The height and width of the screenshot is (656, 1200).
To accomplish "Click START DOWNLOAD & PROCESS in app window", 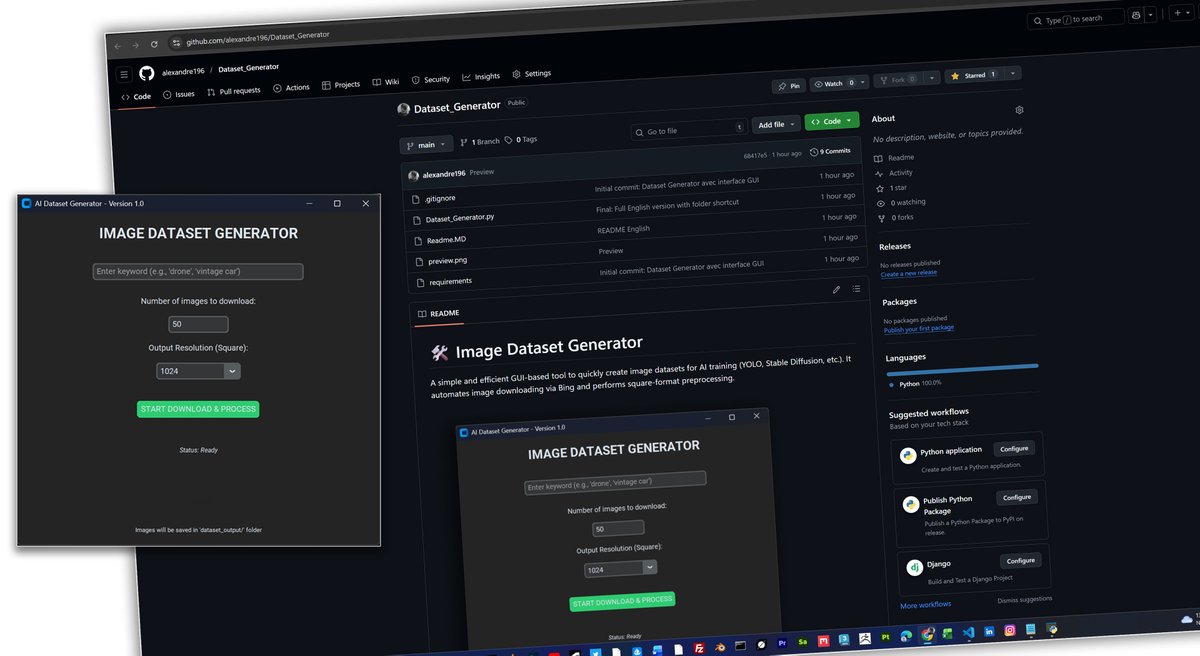I will coord(198,409).
